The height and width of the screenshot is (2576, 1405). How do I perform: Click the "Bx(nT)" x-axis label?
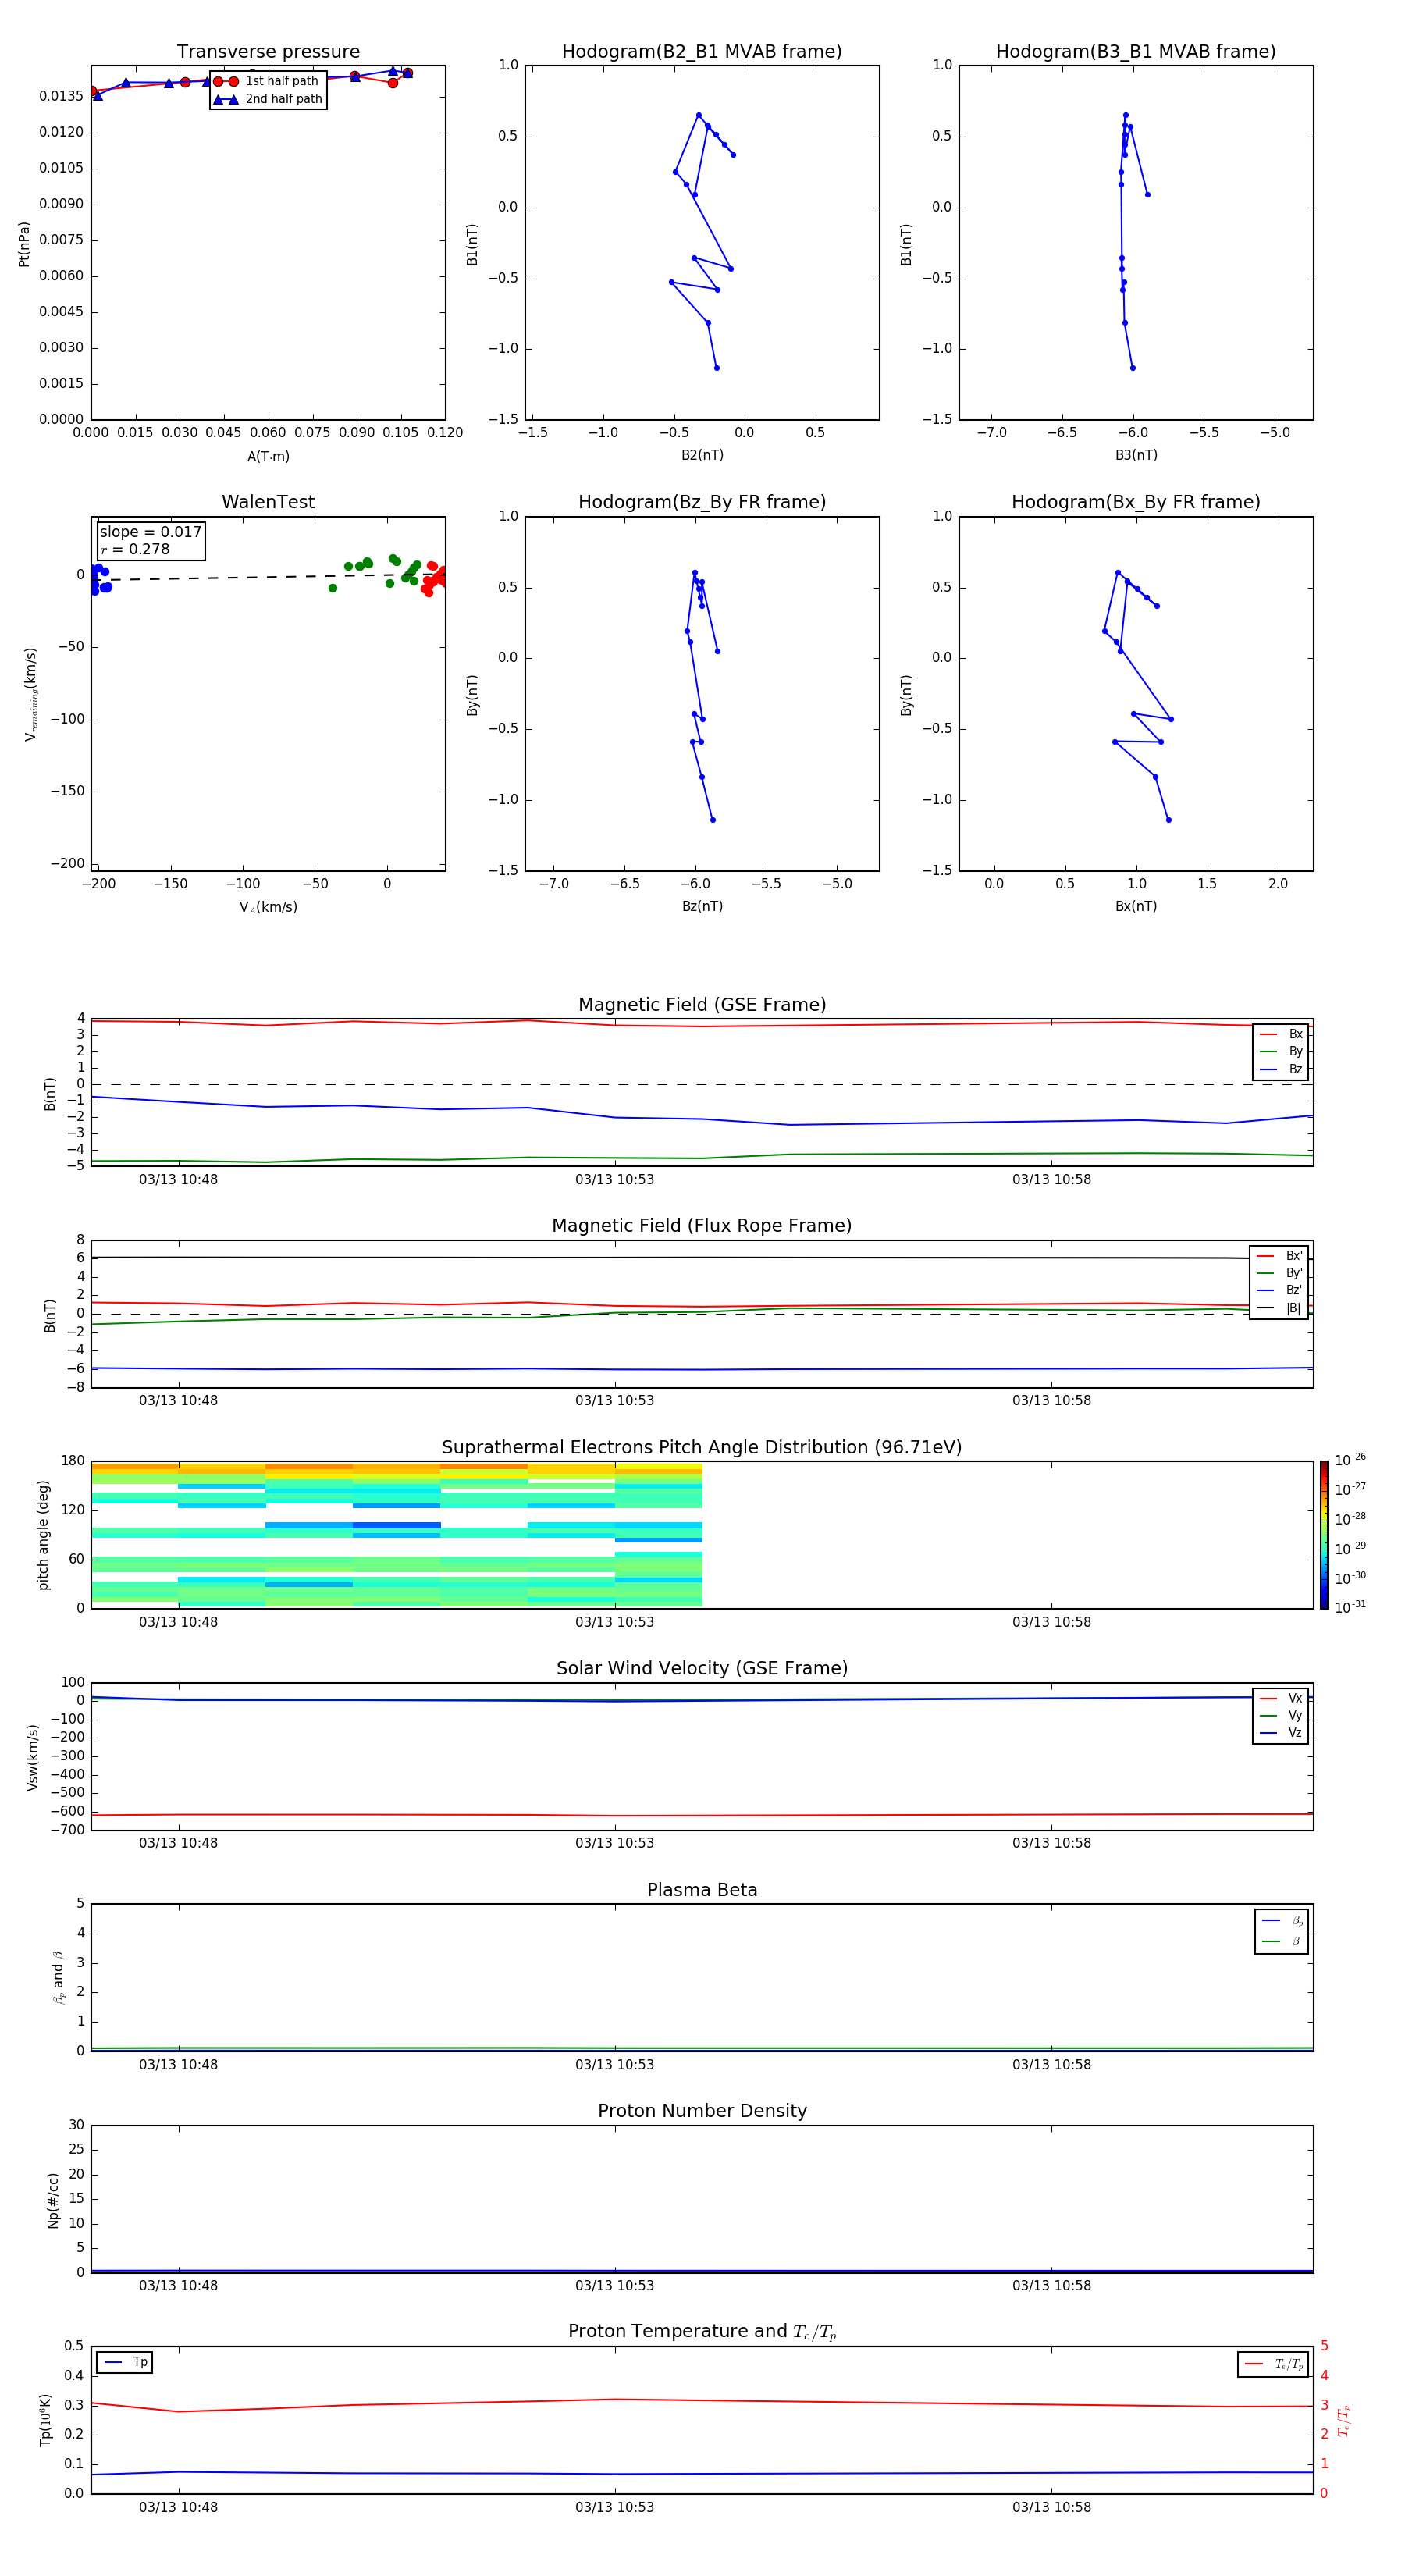[1136, 906]
